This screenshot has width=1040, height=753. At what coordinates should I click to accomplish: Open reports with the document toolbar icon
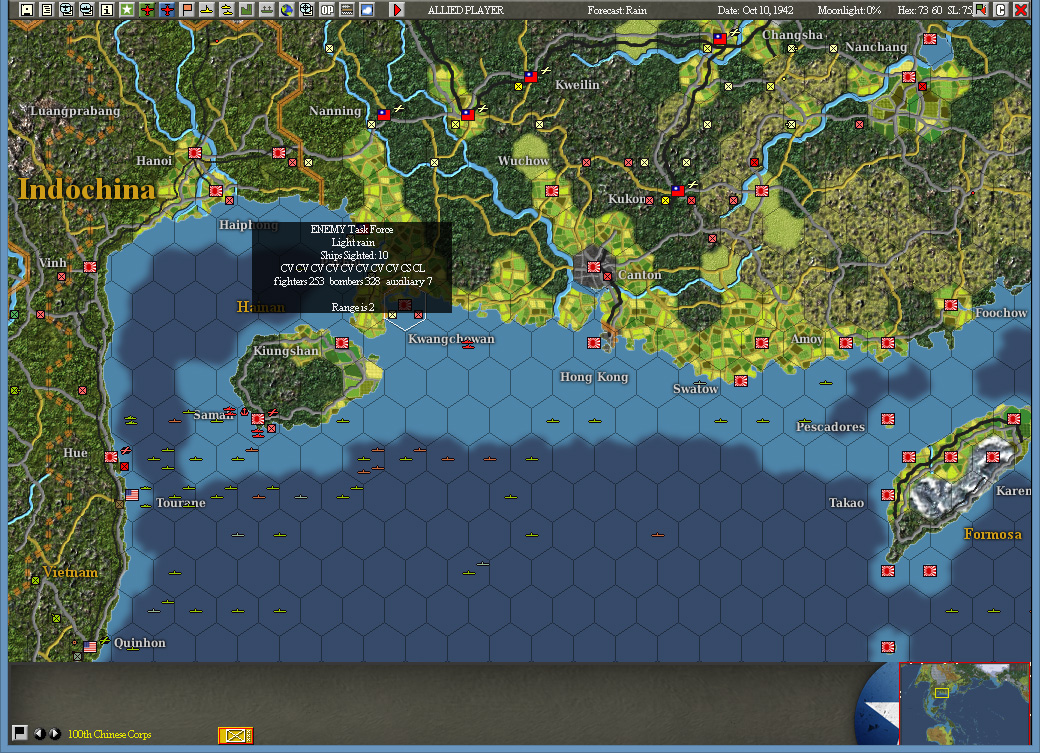(46, 9)
